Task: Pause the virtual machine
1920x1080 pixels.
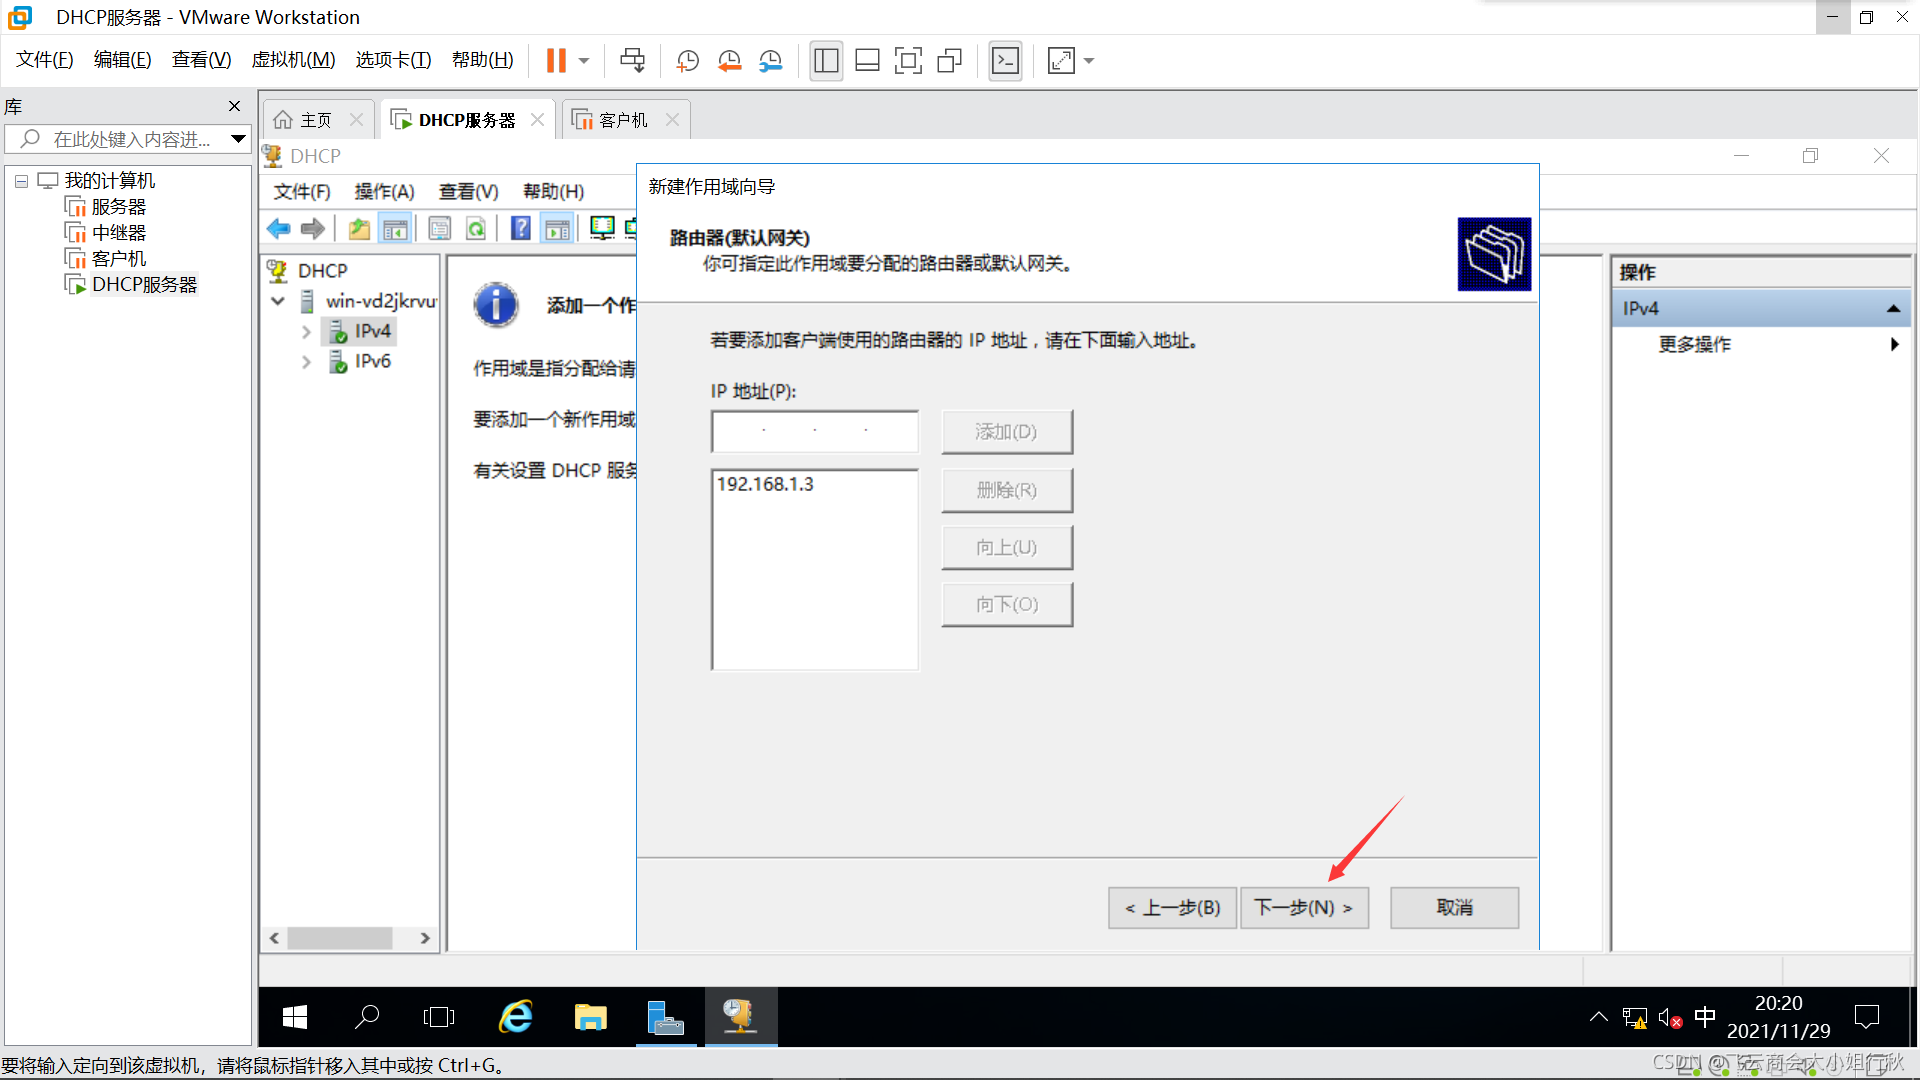Action: [556, 61]
